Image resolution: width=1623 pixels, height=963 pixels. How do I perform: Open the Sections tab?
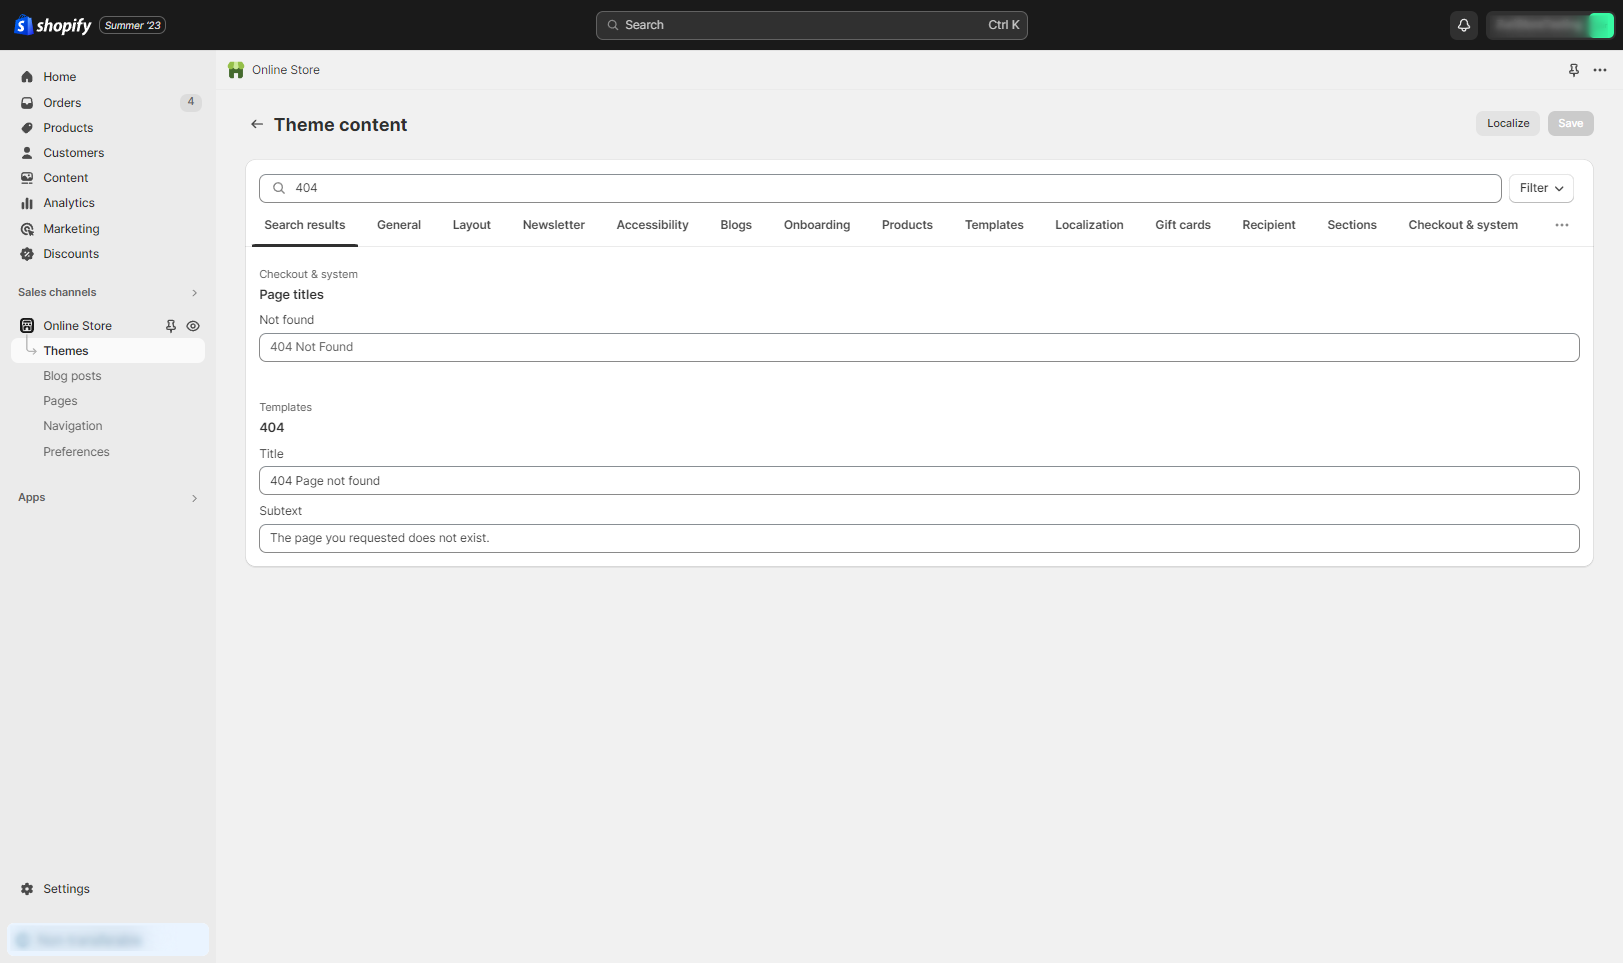point(1352,225)
